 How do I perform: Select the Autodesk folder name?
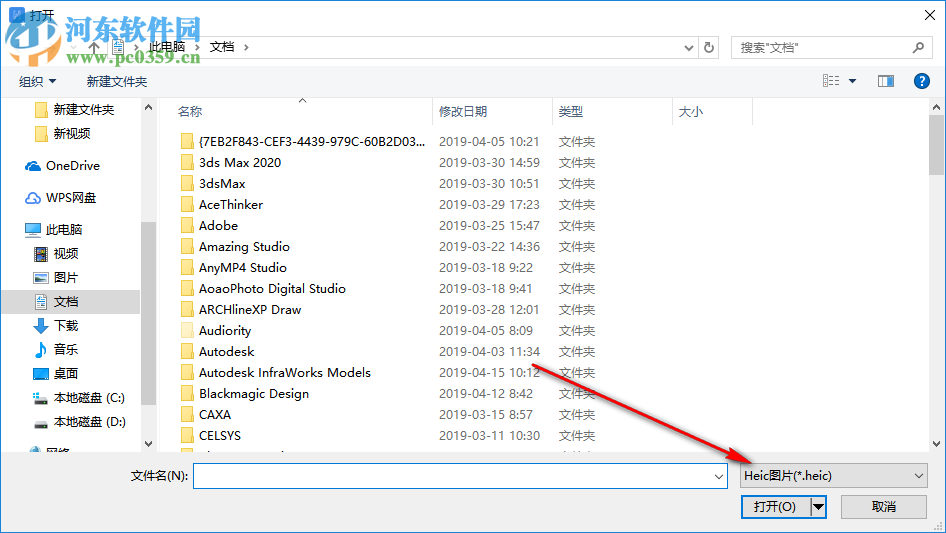(x=226, y=352)
